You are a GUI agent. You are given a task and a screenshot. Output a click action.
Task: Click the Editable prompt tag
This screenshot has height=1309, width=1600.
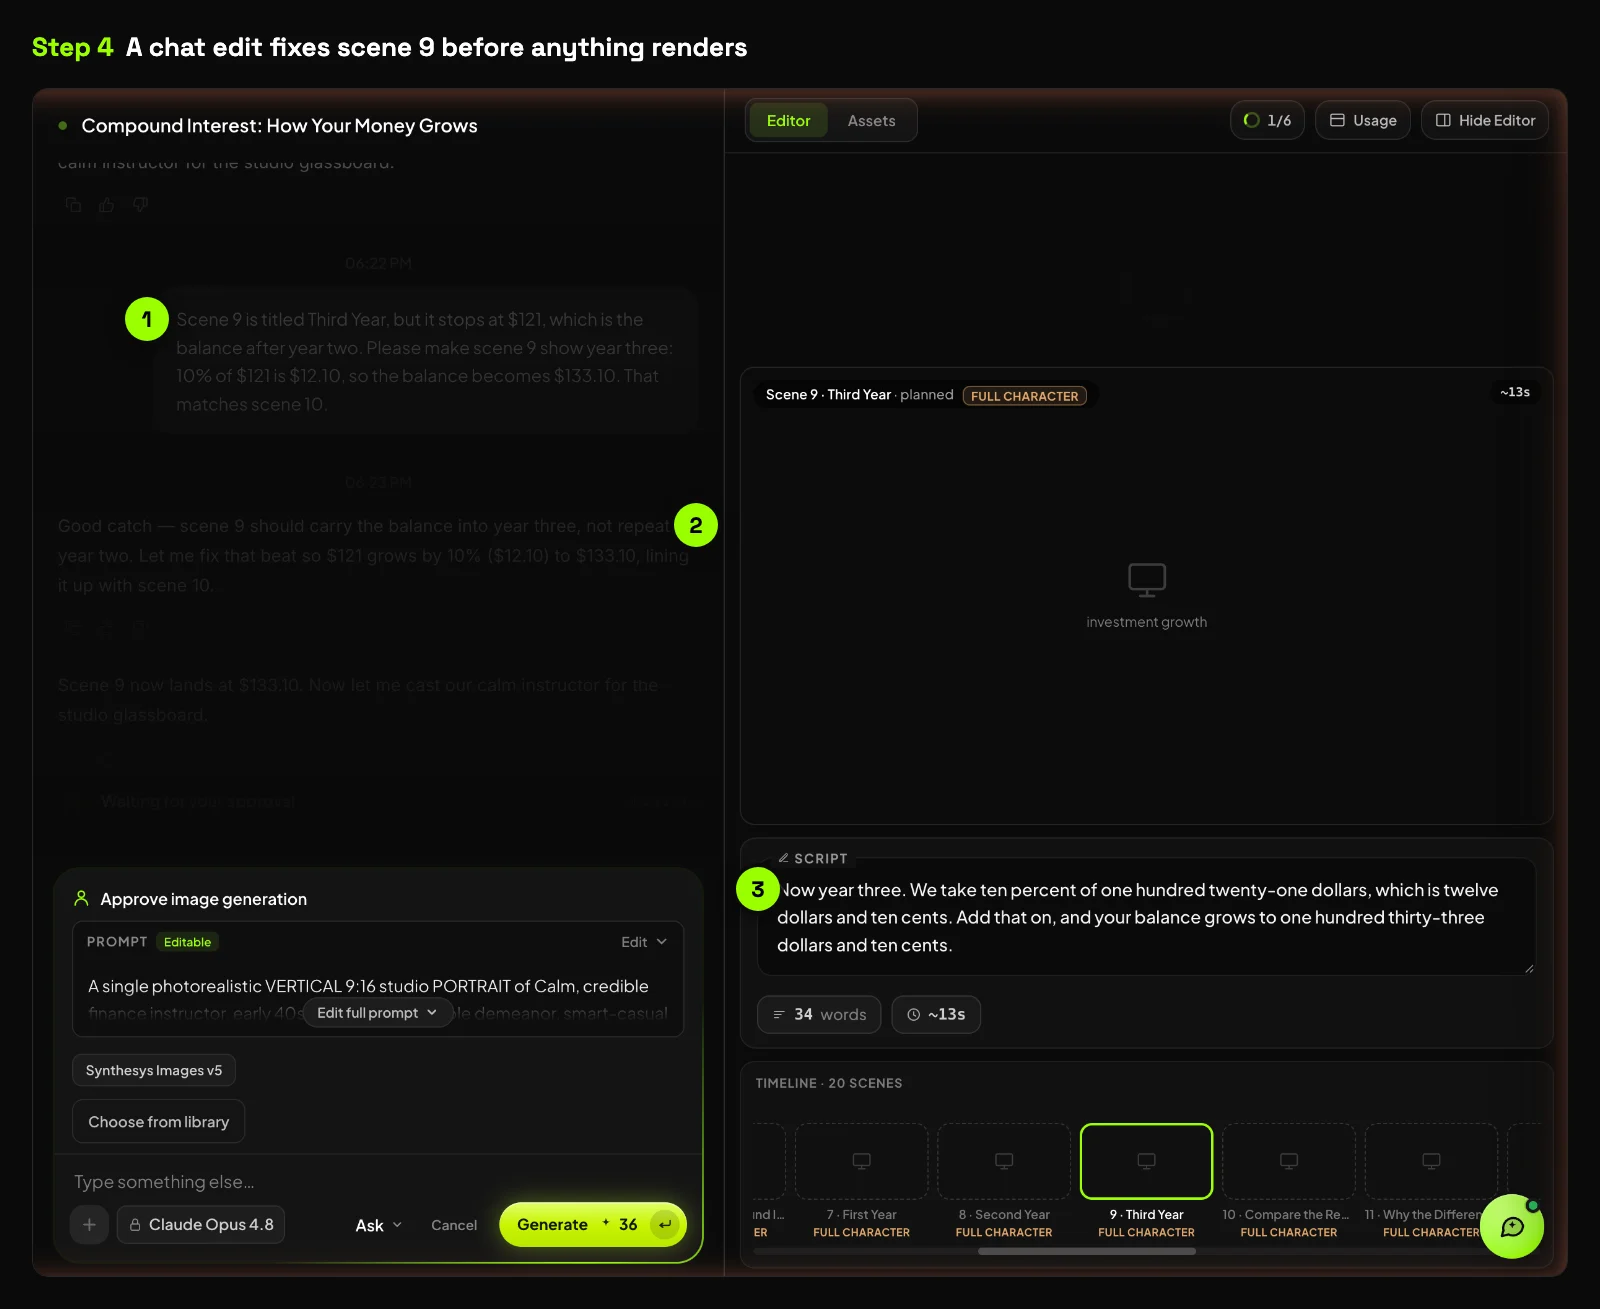pyautogui.click(x=187, y=942)
